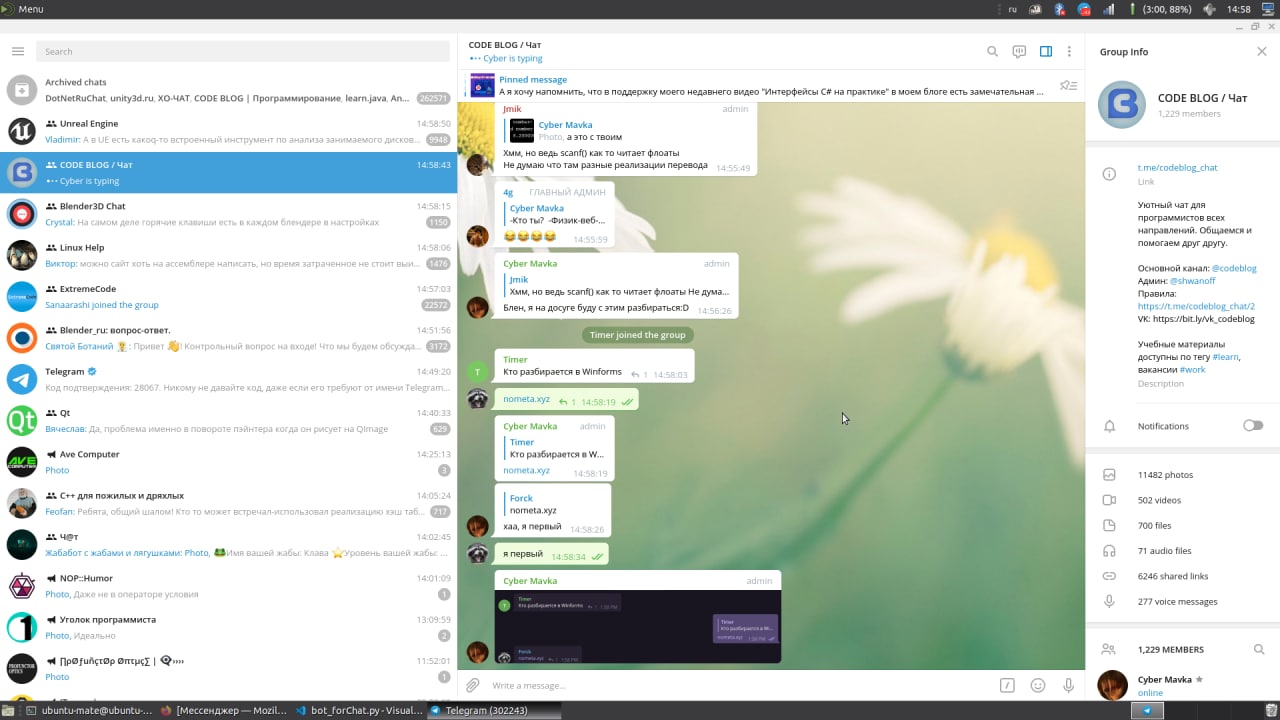Open the Blender3D Chat
This screenshot has height=720, width=1280.
pos(228,214)
